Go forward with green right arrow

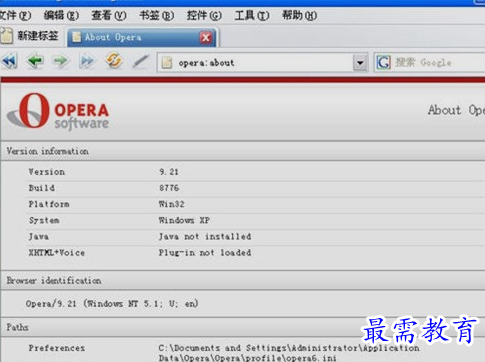click(60, 61)
